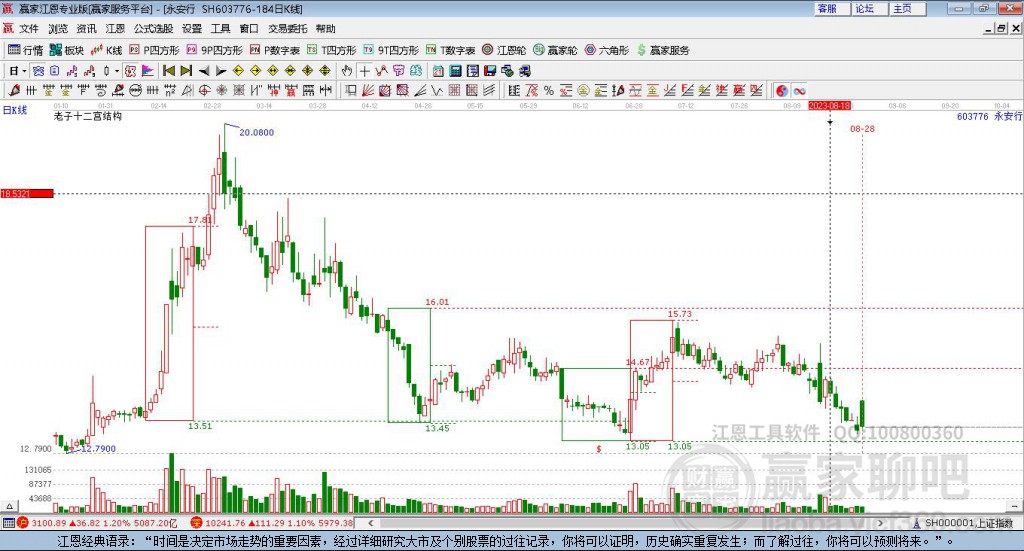Open the 文件 menu
The width and height of the screenshot is (1024, 551).
(29, 29)
